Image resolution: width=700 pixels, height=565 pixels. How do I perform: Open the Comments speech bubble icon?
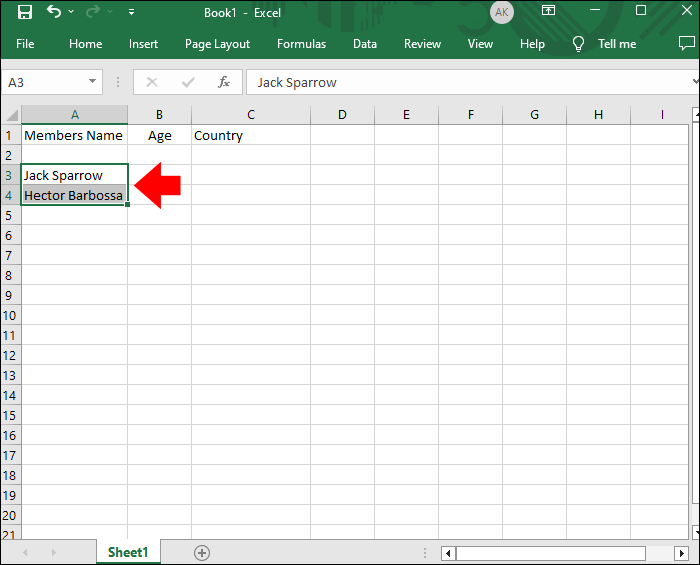click(687, 43)
